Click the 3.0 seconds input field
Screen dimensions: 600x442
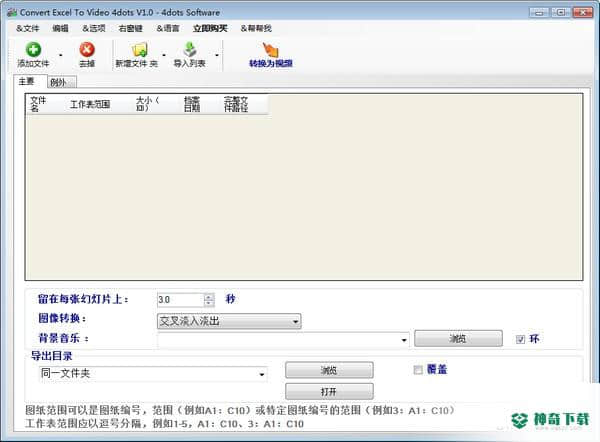(x=180, y=300)
